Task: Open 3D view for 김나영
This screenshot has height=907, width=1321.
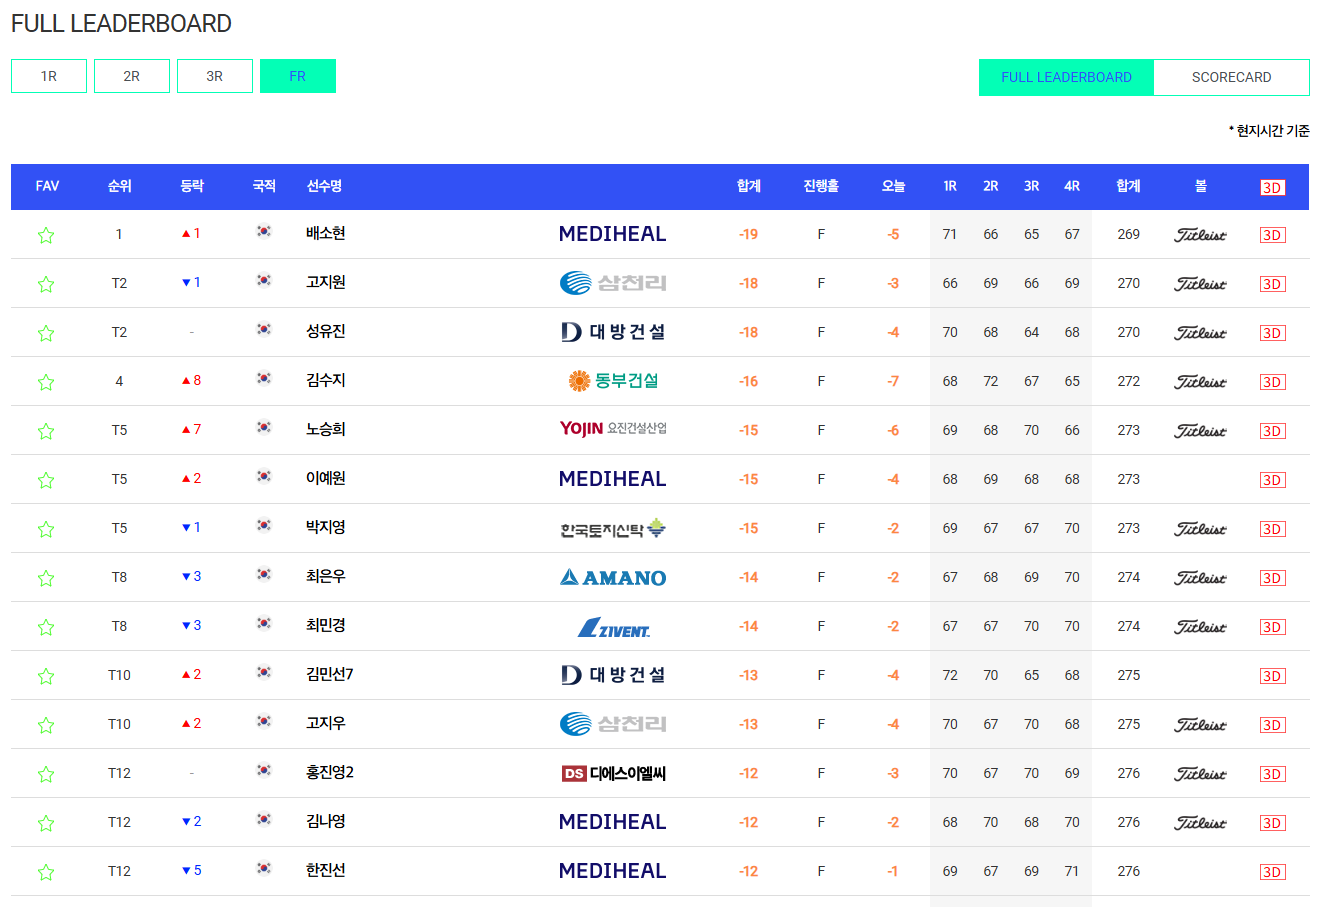Action: point(1272,823)
